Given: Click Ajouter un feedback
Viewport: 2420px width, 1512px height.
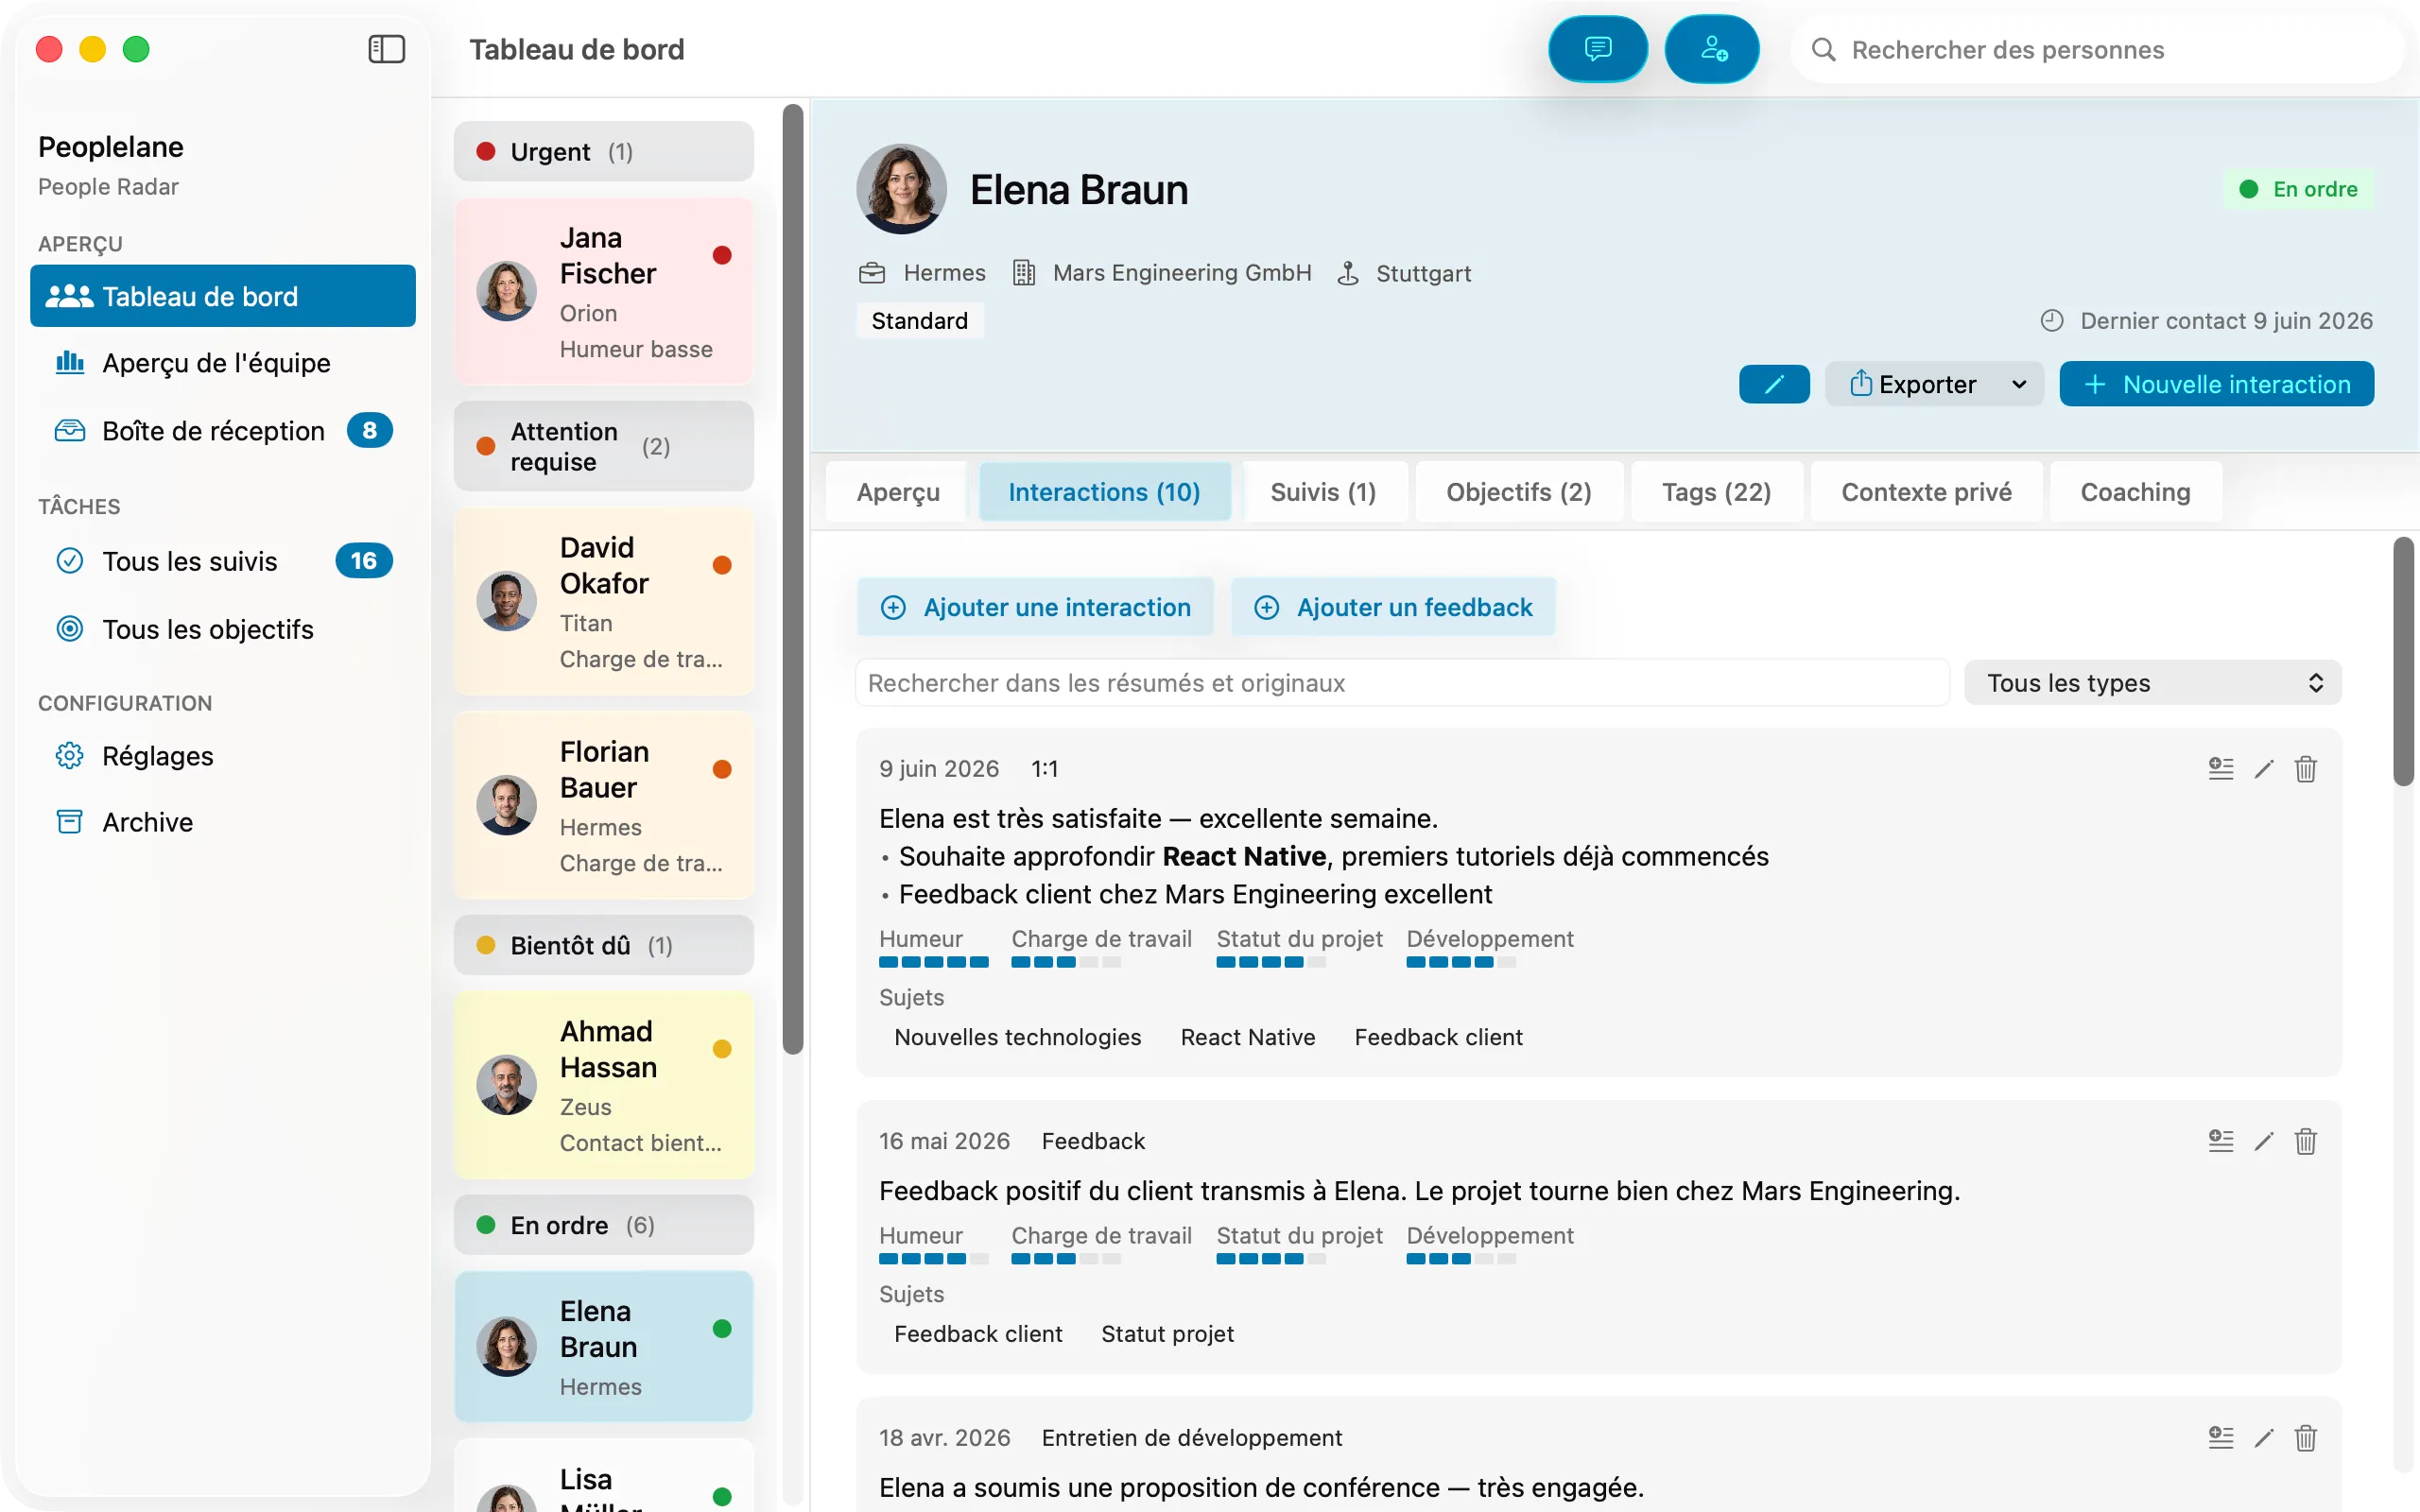Looking at the screenshot, I should tap(1393, 607).
